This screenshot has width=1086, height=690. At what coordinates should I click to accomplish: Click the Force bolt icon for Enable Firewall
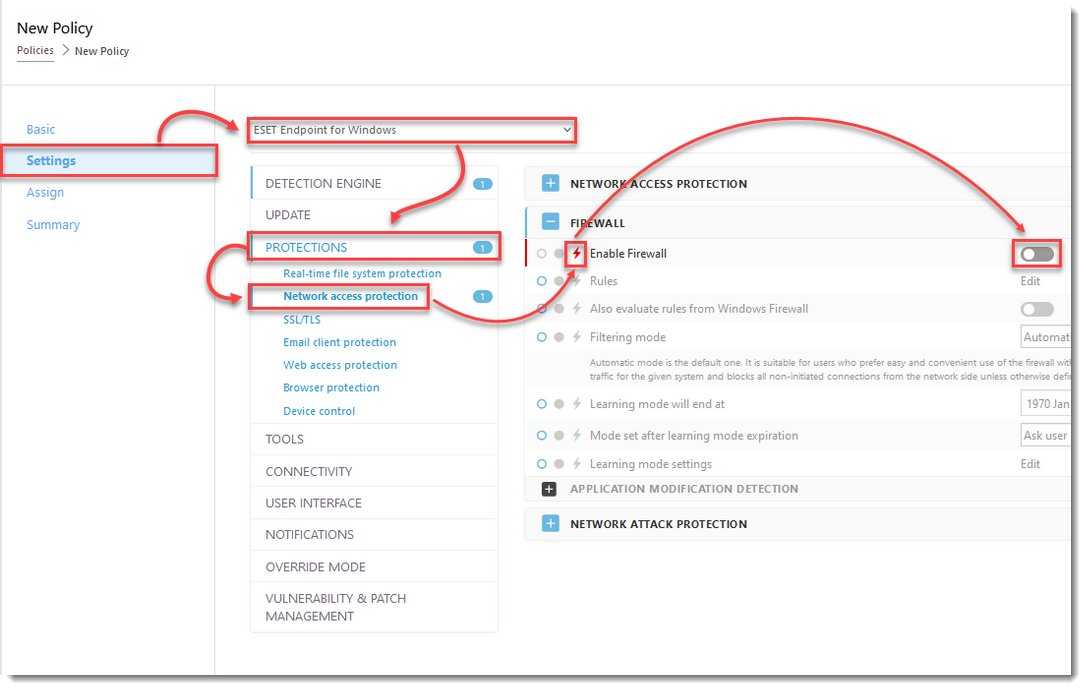point(576,254)
